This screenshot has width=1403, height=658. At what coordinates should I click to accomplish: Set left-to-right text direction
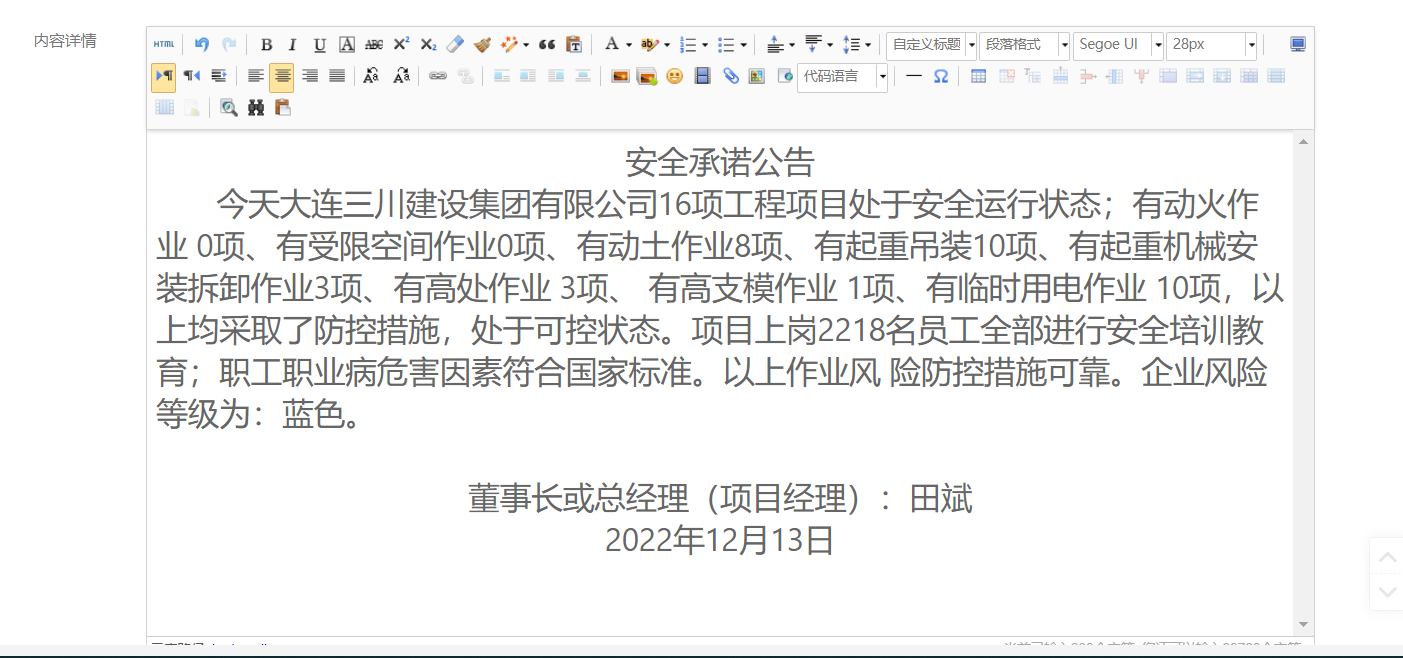(164, 76)
